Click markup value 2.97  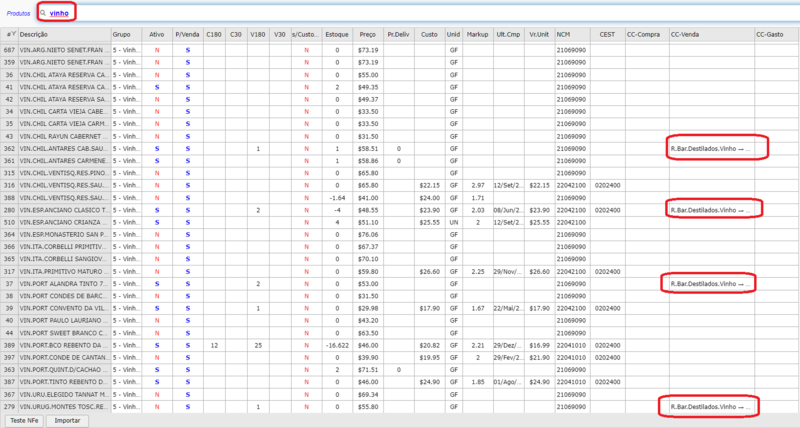pos(478,185)
